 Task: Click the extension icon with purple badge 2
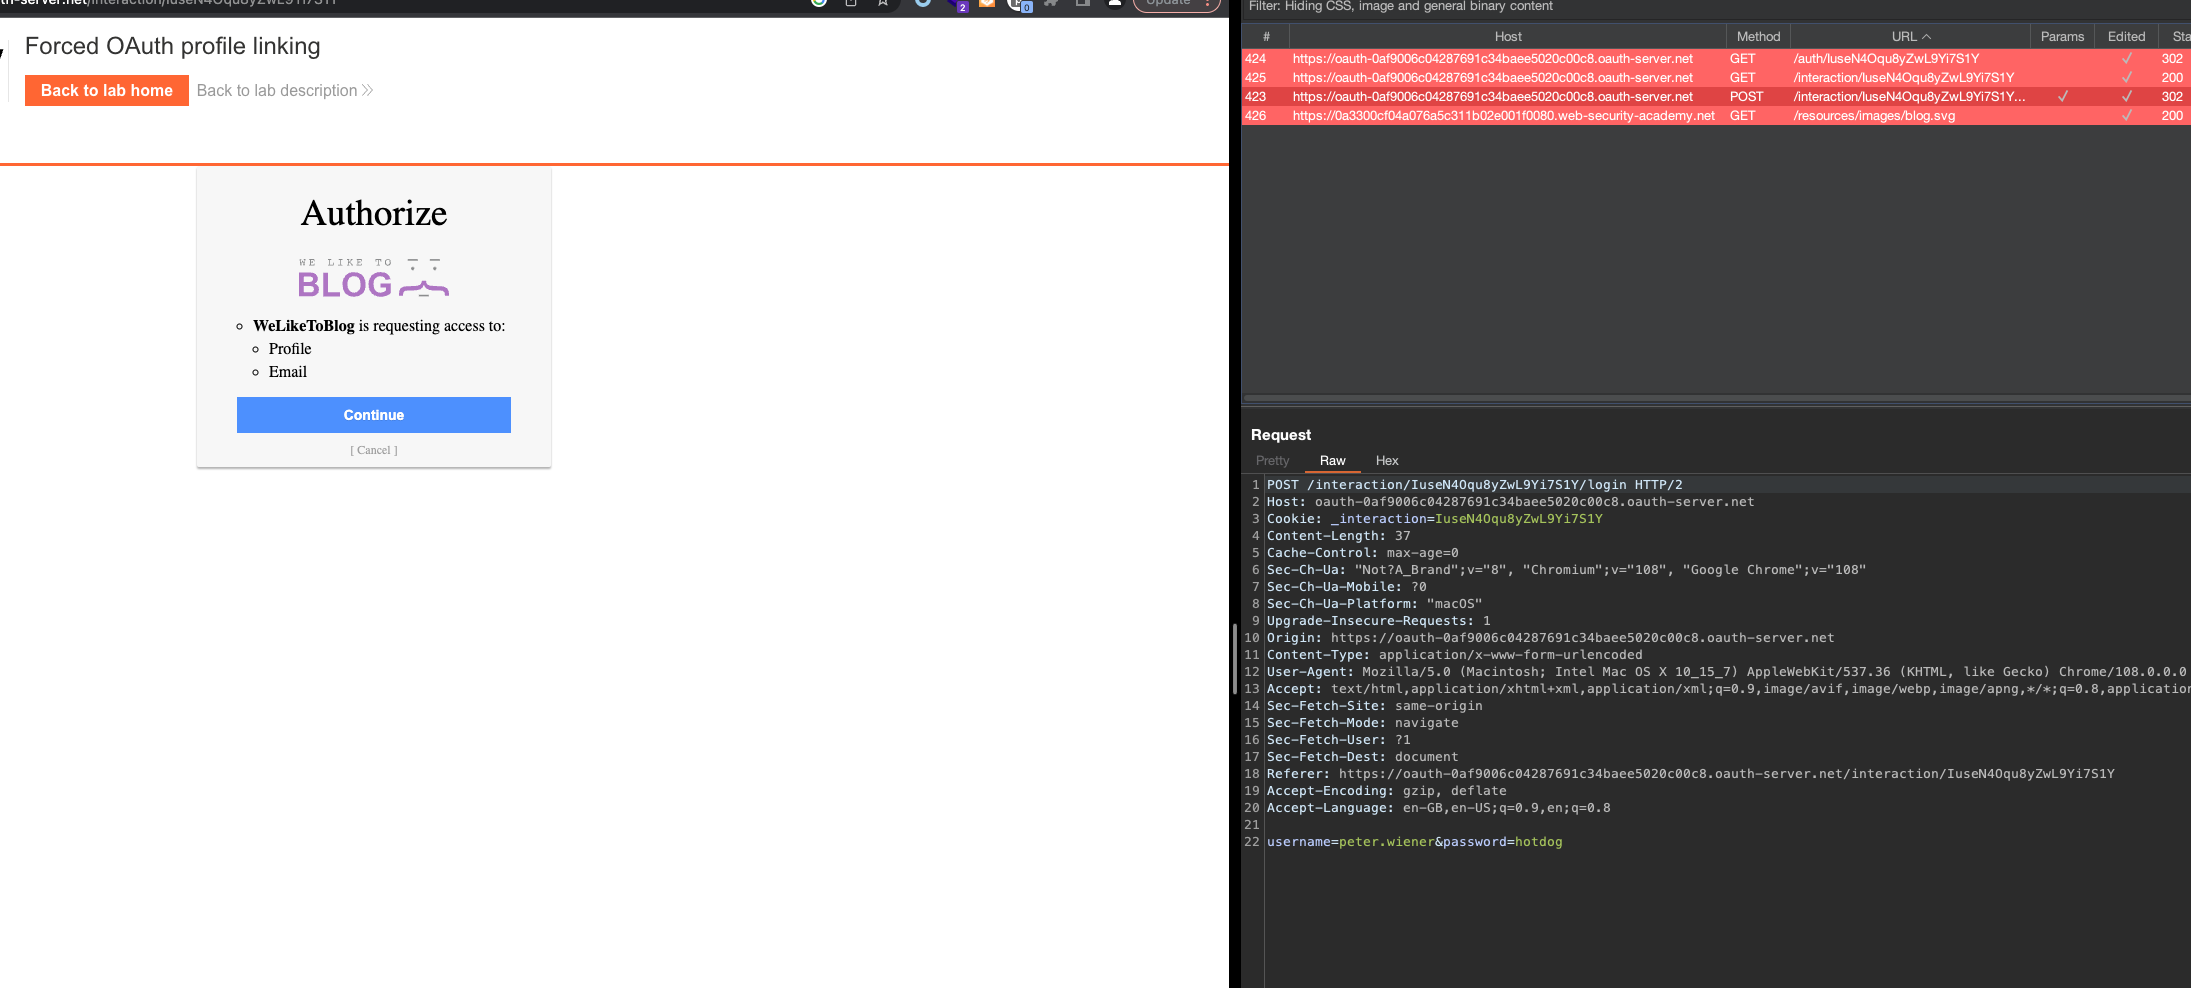tap(955, 3)
